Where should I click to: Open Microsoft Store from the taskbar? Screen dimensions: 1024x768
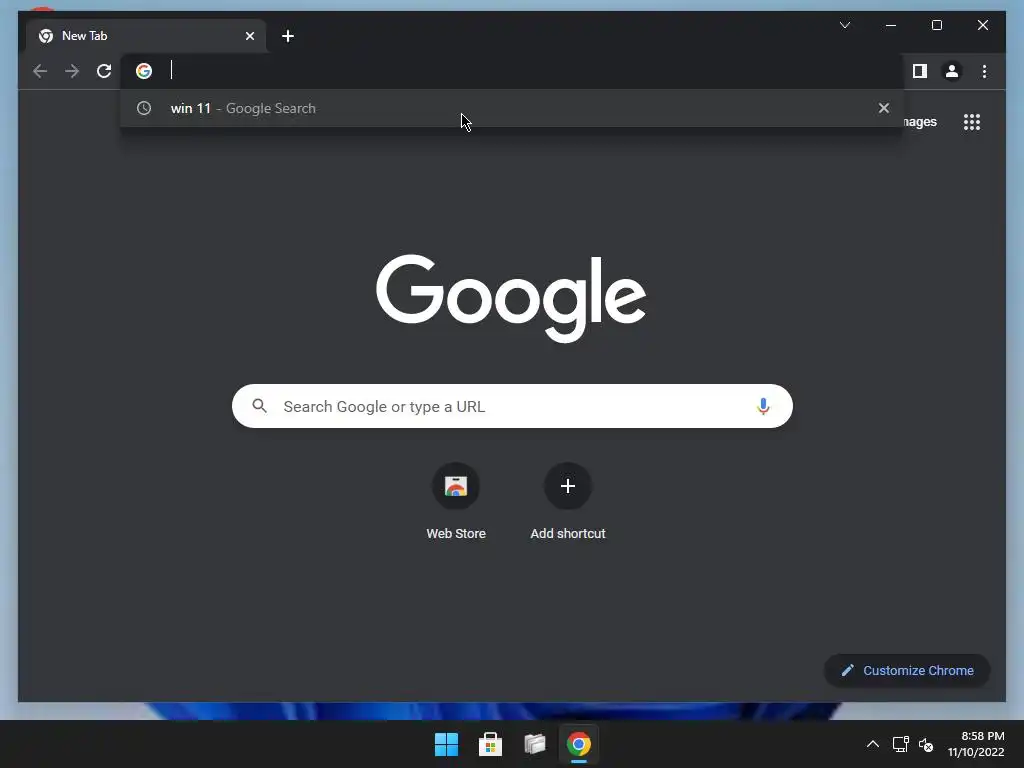tap(490, 744)
